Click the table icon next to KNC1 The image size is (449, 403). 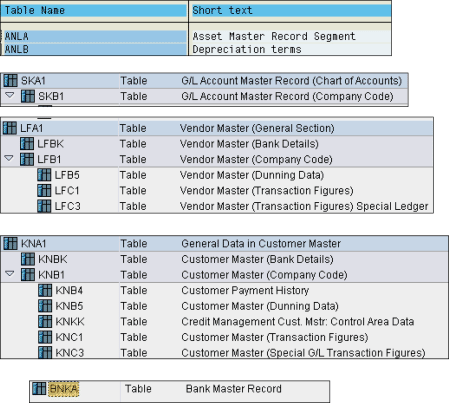tap(45, 337)
